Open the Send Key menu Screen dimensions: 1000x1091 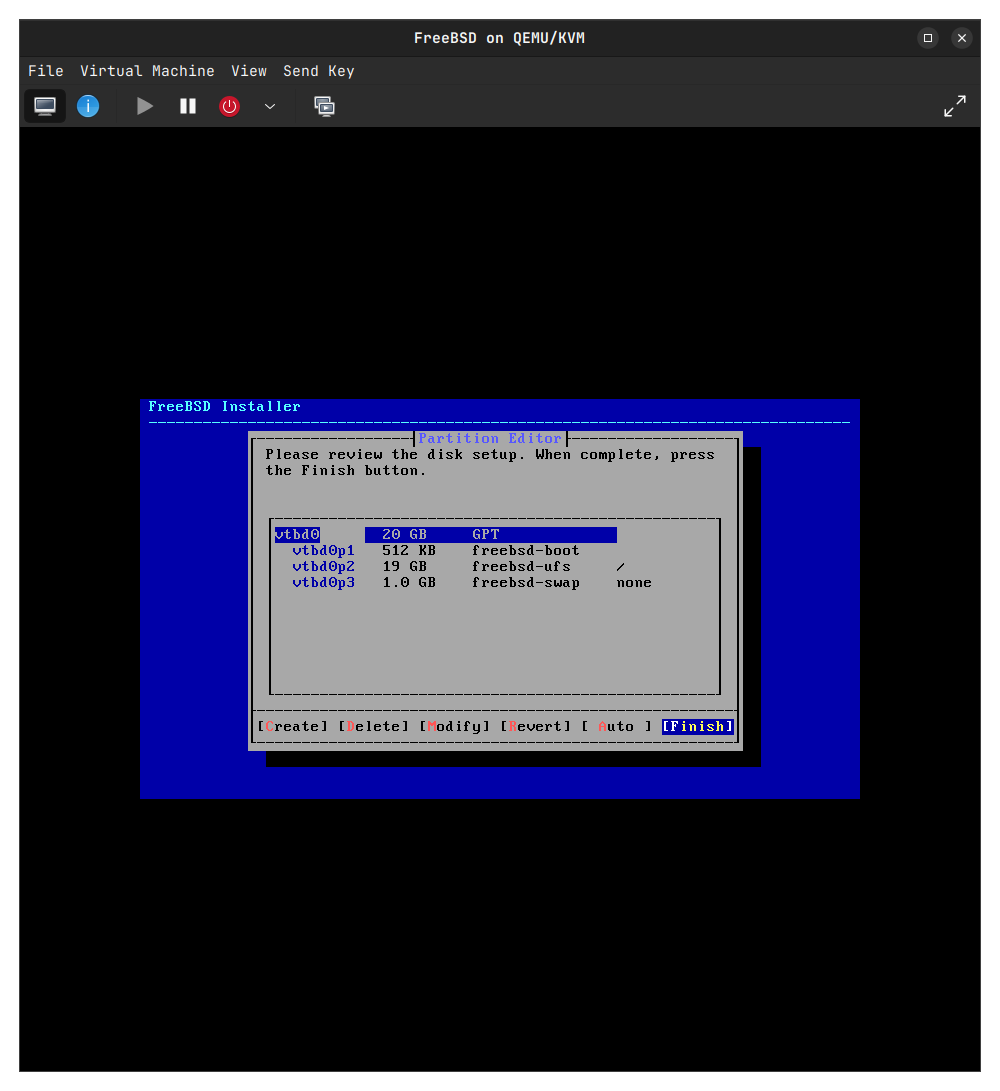point(319,71)
